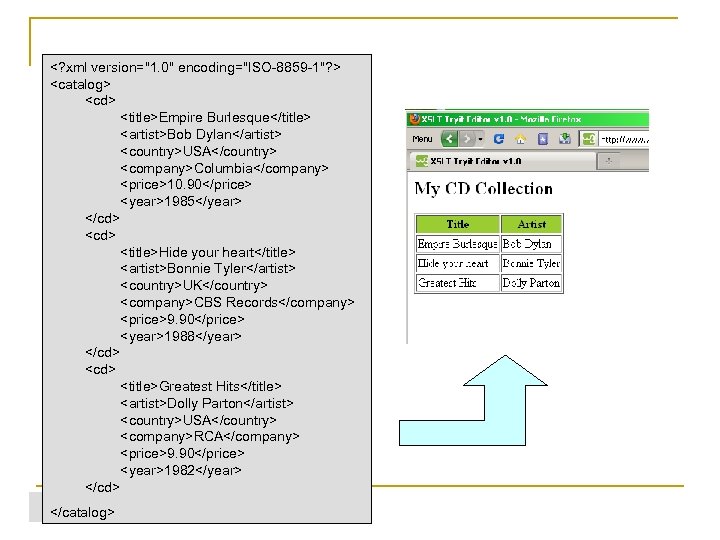Viewport: 720px width, 540px height.
Task: Click the price 10.90 XML line
Action: pos(186,185)
